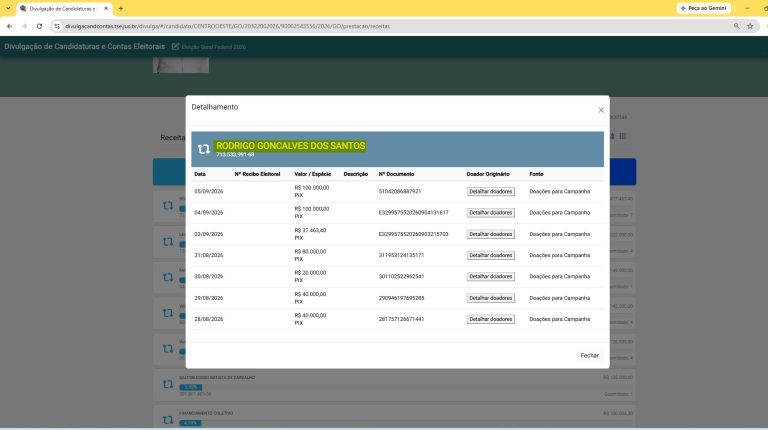Image resolution: width=768 pixels, height=430 pixels.
Task: Click the Fechar button
Action: [x=589, y=356]
